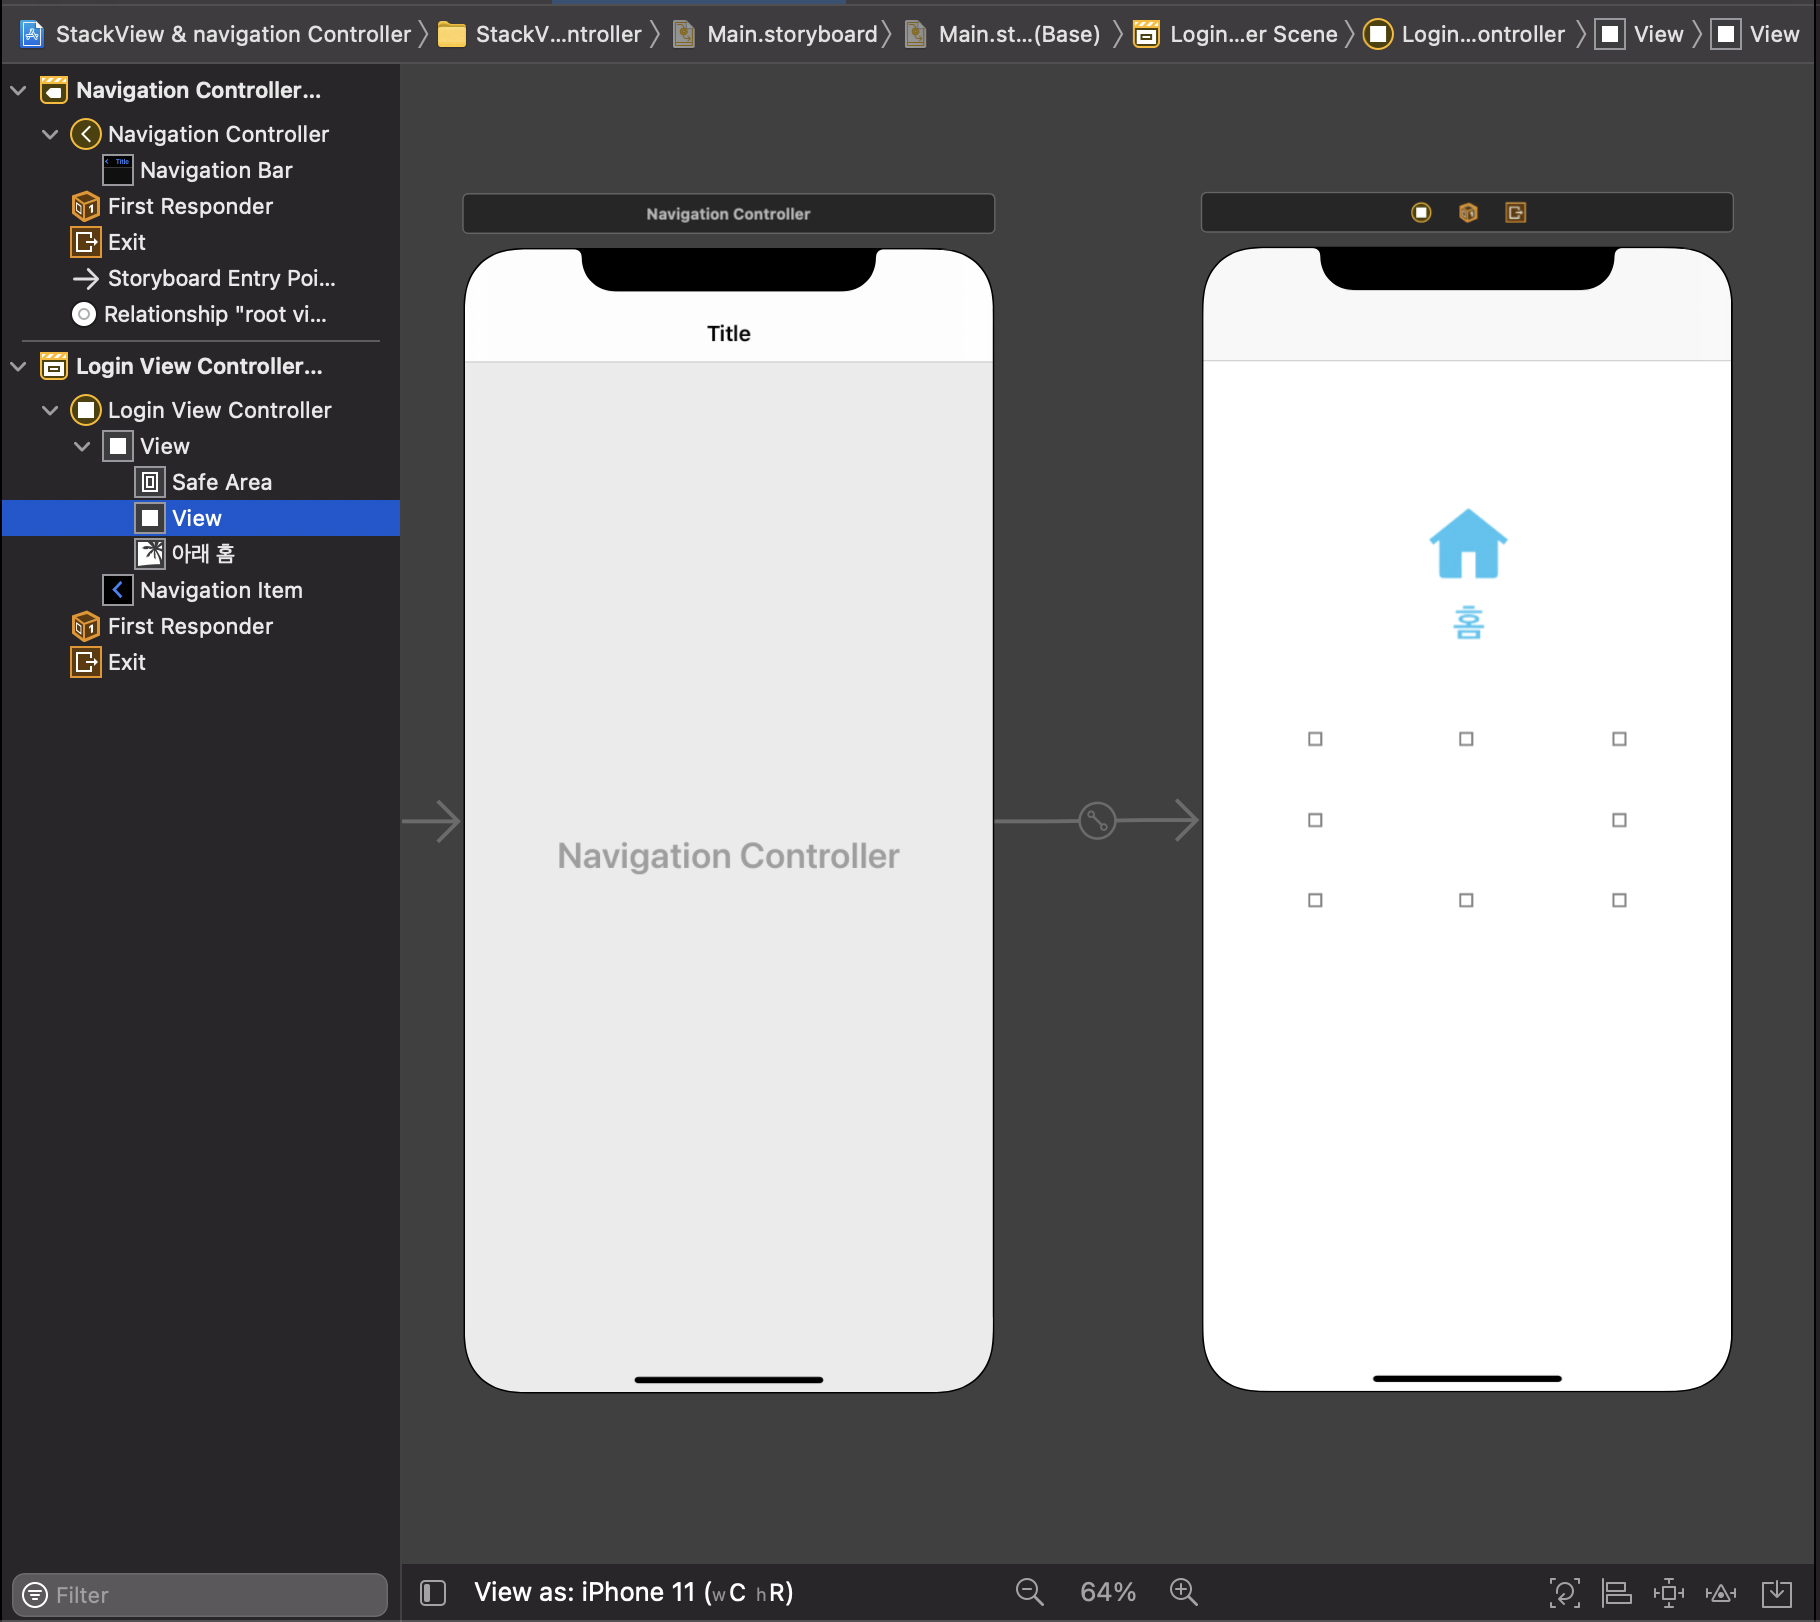Hide the document outline panel
This screenshot has height=1622, width=1820.
(433, 1592)
